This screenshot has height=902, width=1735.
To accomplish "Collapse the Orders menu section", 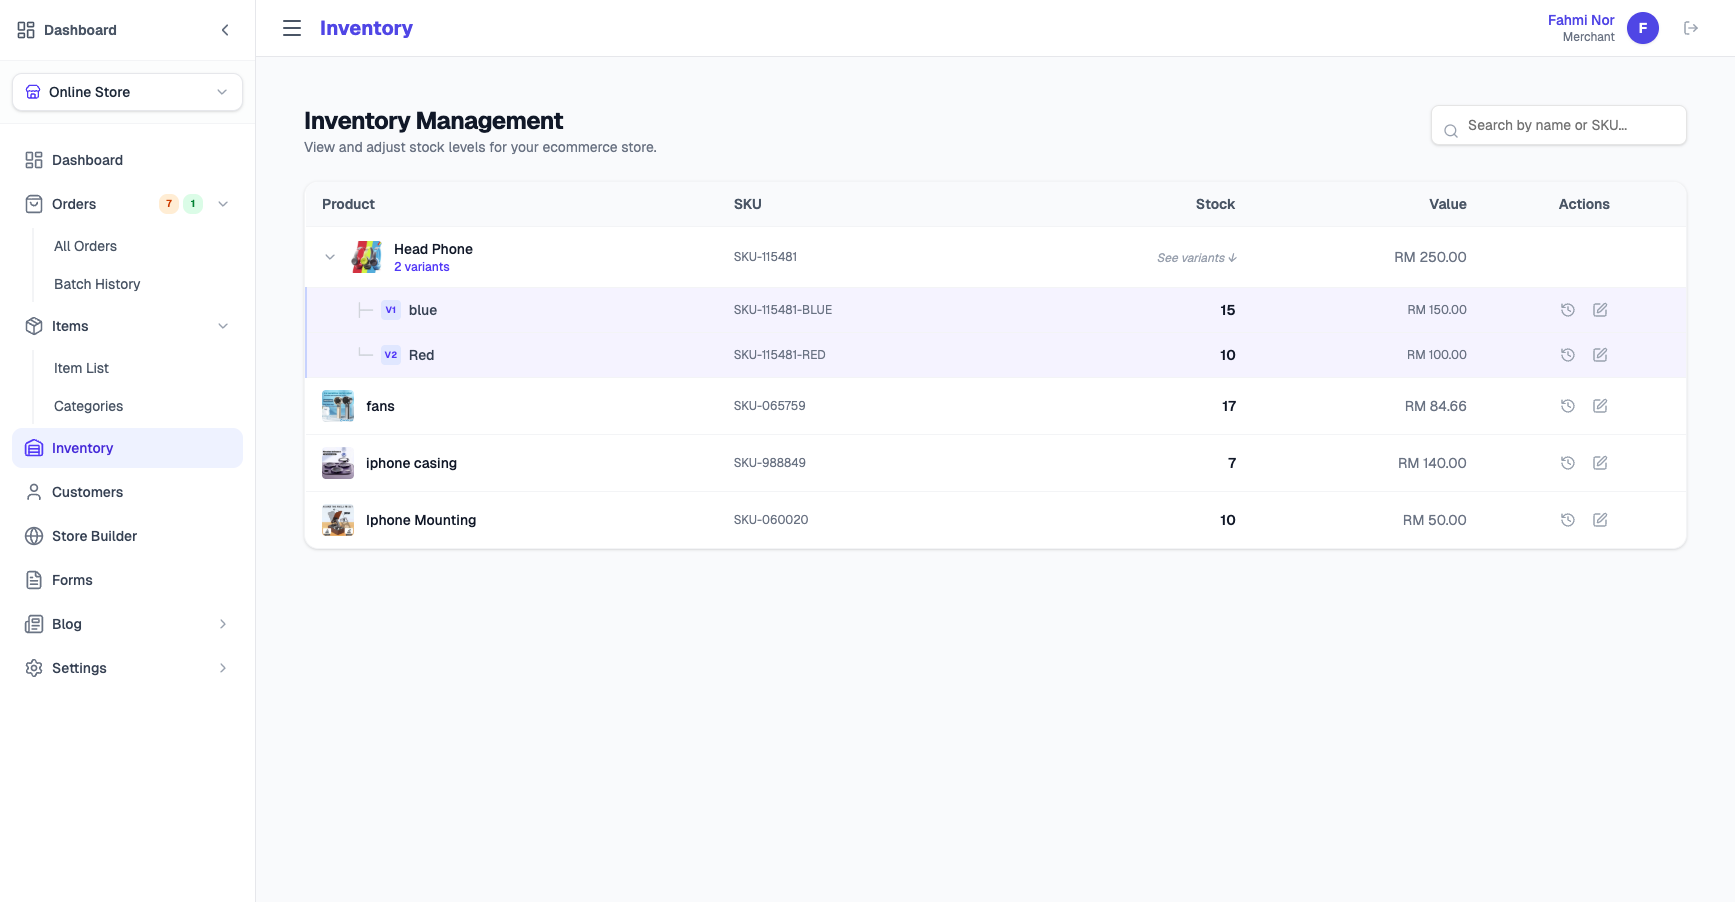I will (x=223, y=204).
